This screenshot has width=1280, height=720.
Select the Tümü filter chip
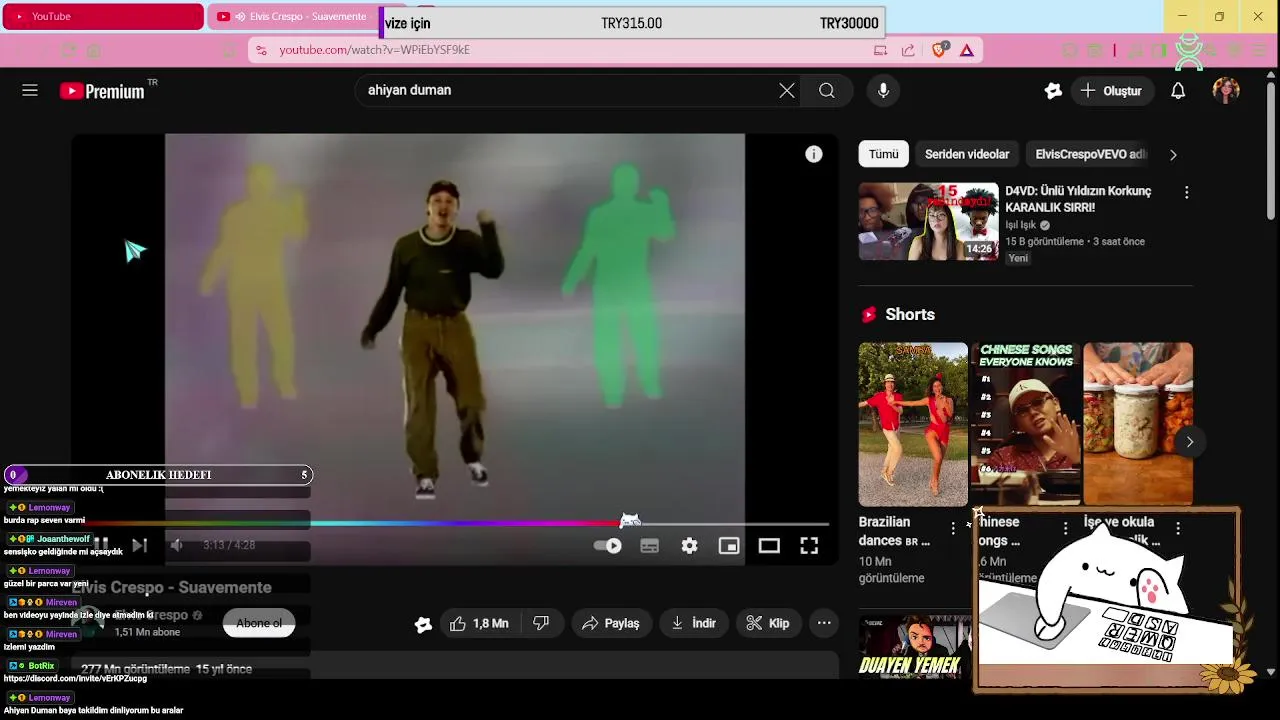883,154
